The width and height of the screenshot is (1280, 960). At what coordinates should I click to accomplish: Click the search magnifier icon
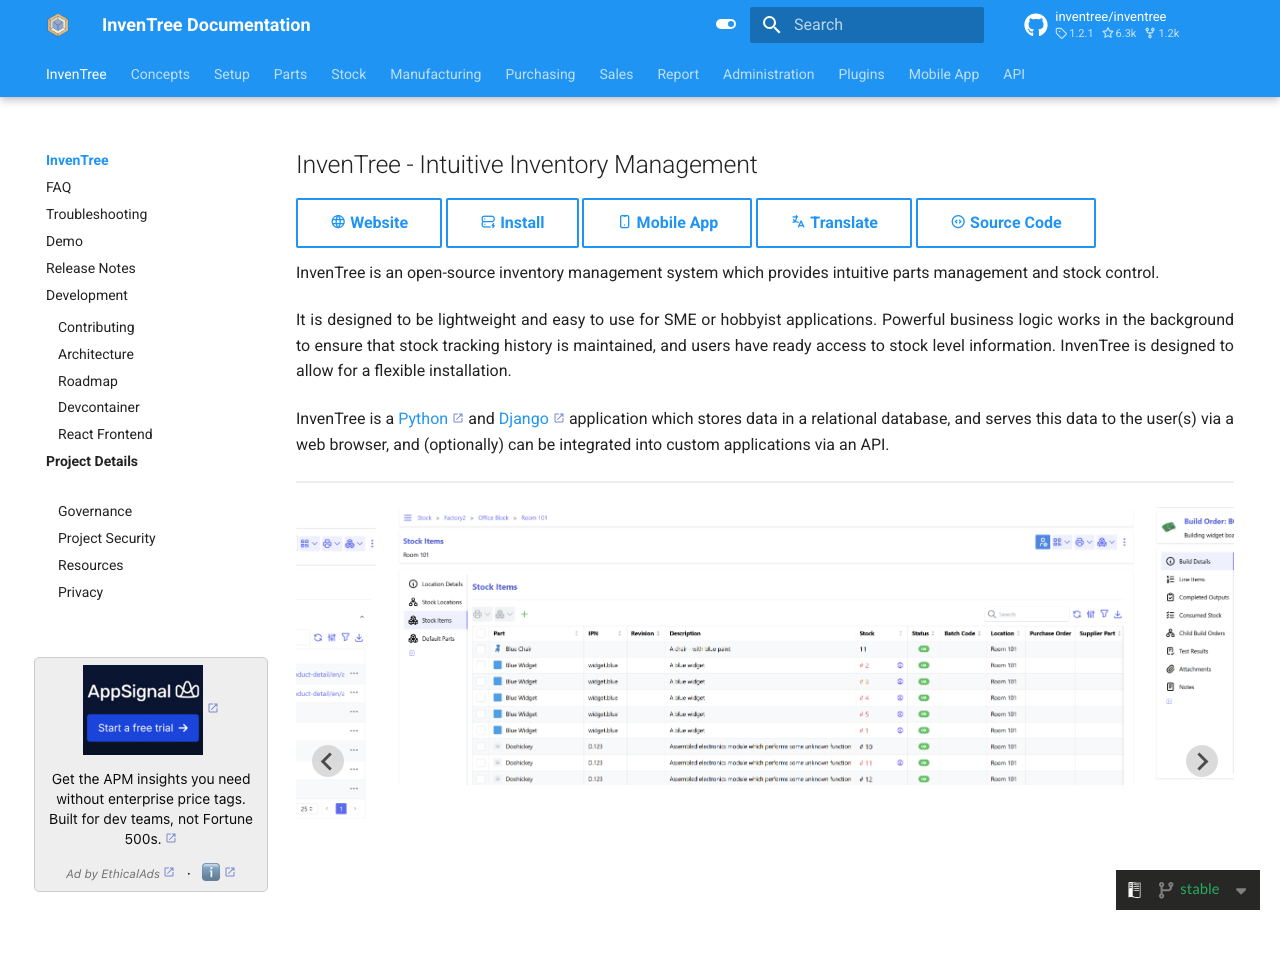(771, 24)
